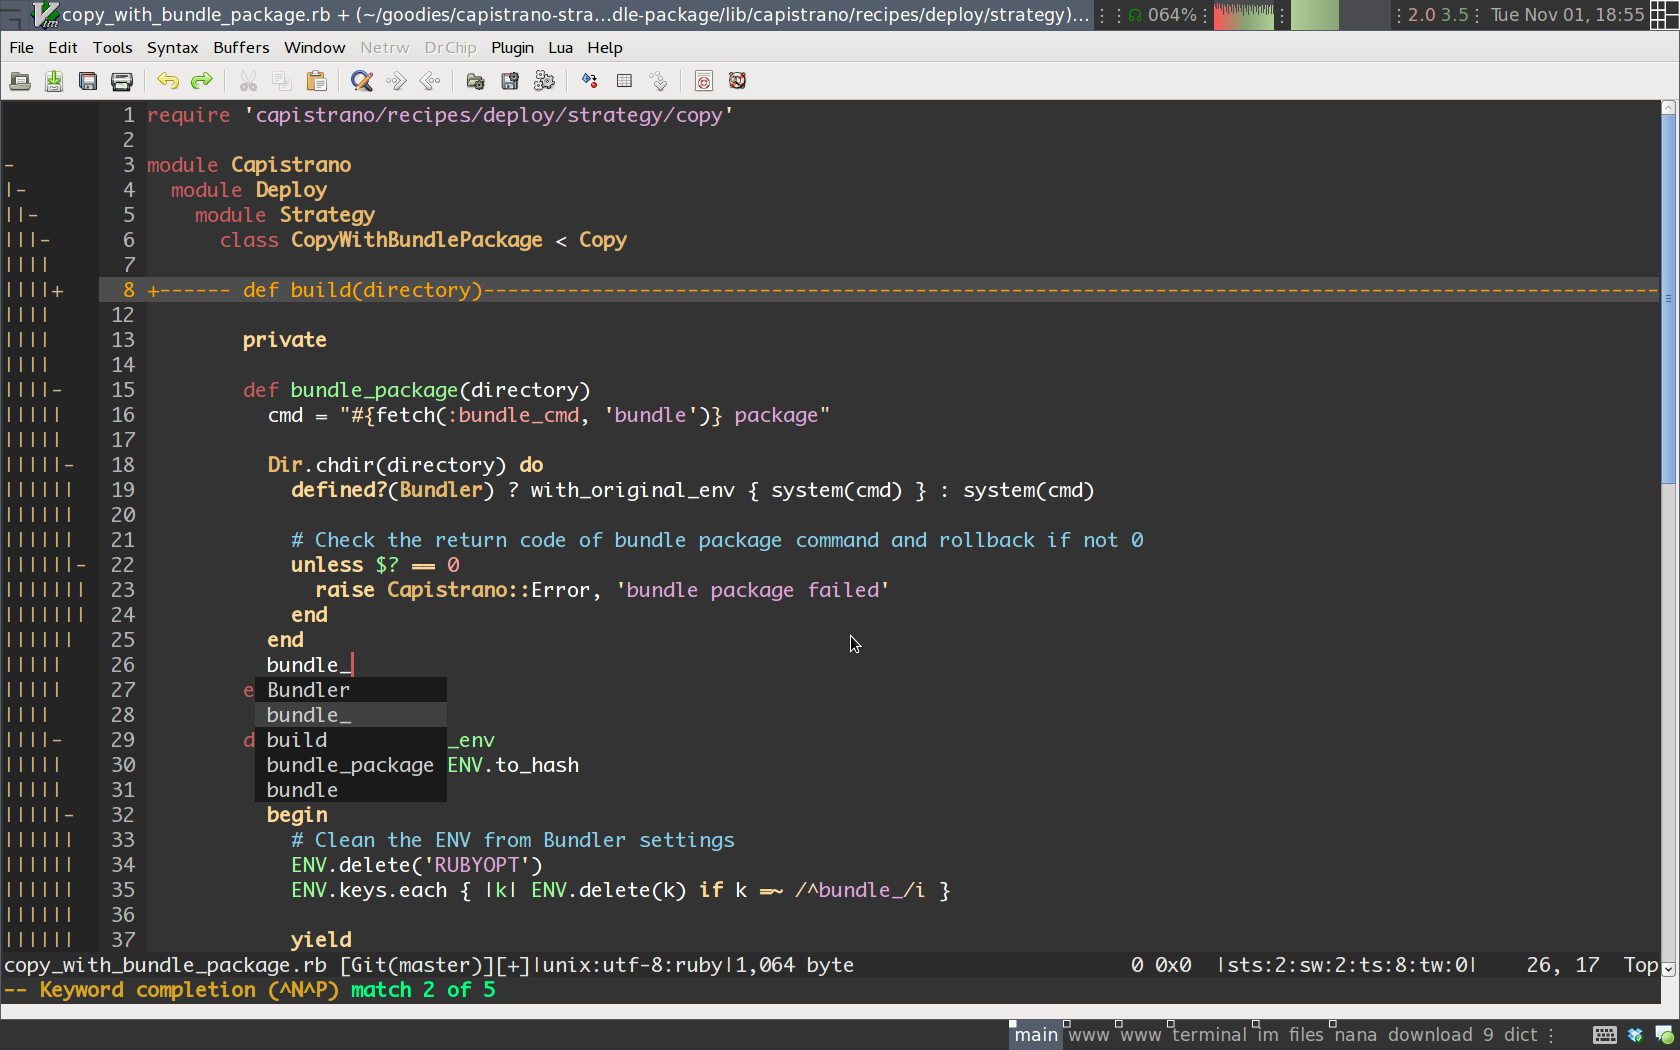
Task: Collapse the Dir.chdir fold at line 18
Action: 69,465
